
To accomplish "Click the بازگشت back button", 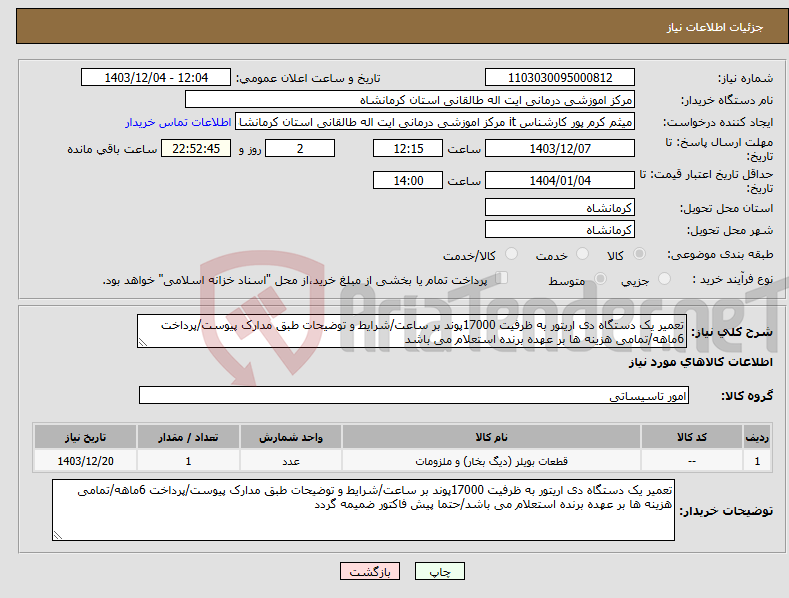I will pyautogui.click(x=370, y=571).
